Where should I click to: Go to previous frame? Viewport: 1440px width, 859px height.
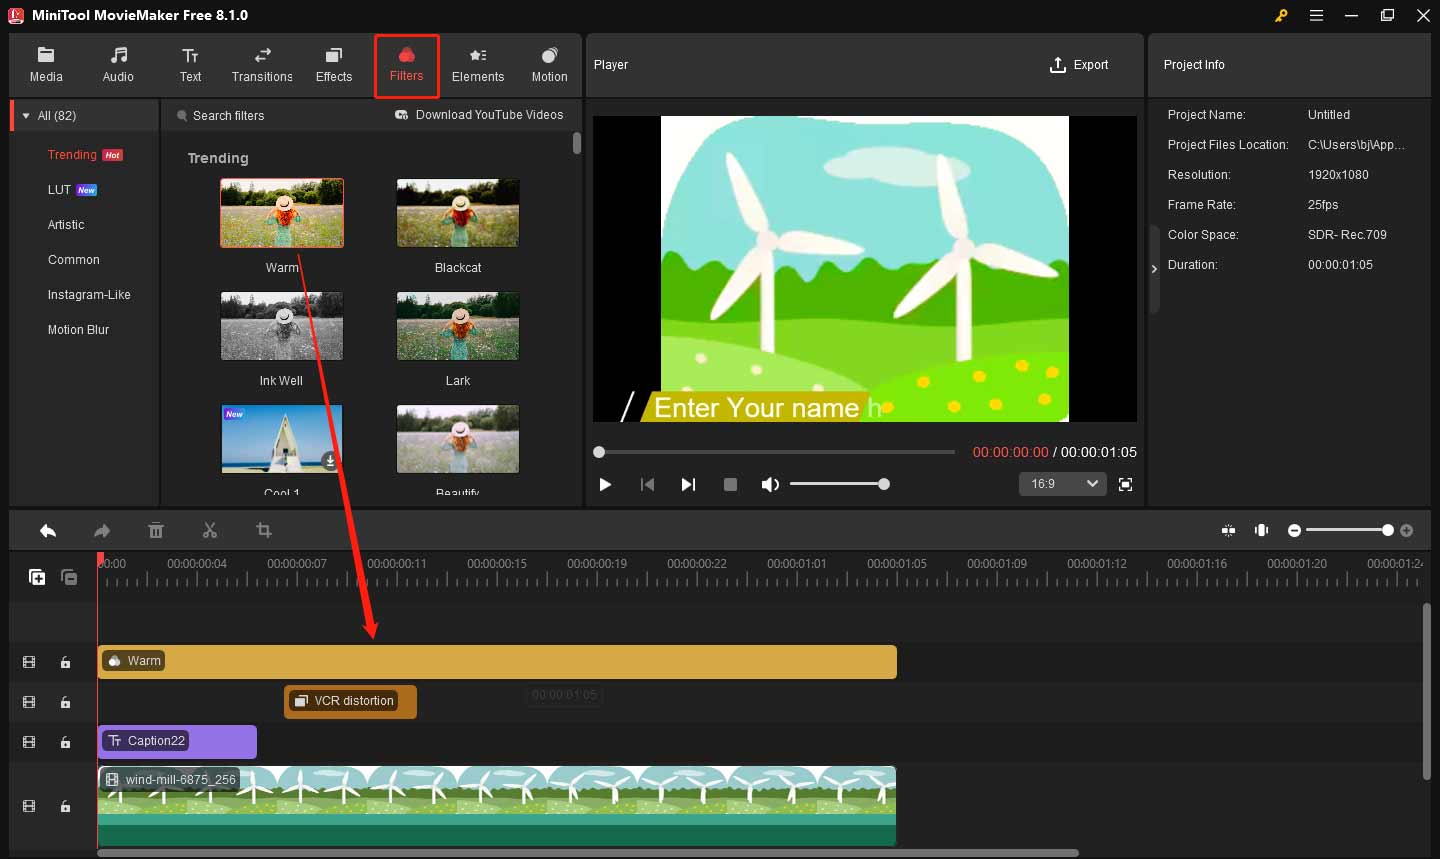click(x=647, y=484)
